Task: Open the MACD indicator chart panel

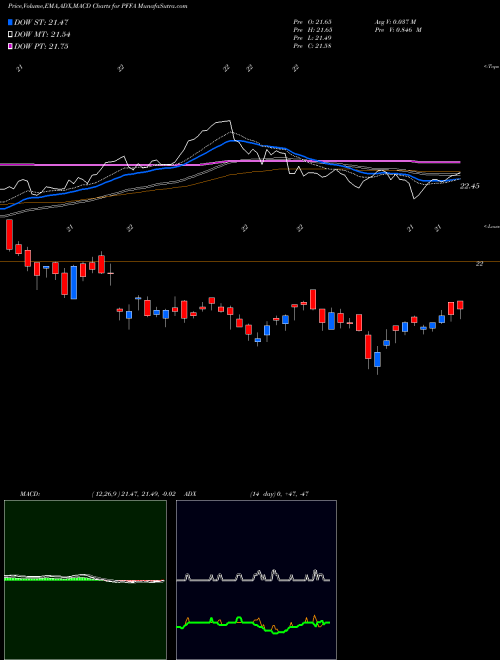Action: click(85, 580)
